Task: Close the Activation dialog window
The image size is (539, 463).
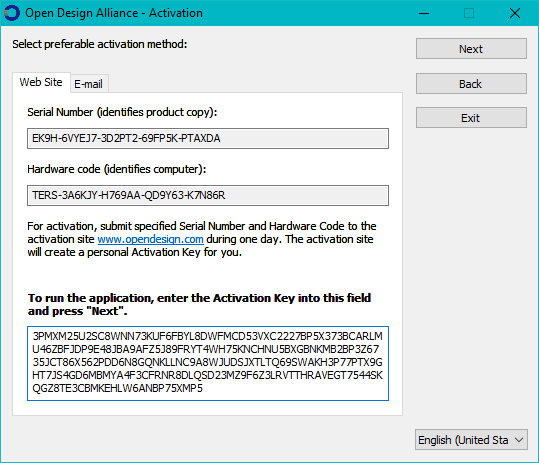Action: (x=515, y=13)
